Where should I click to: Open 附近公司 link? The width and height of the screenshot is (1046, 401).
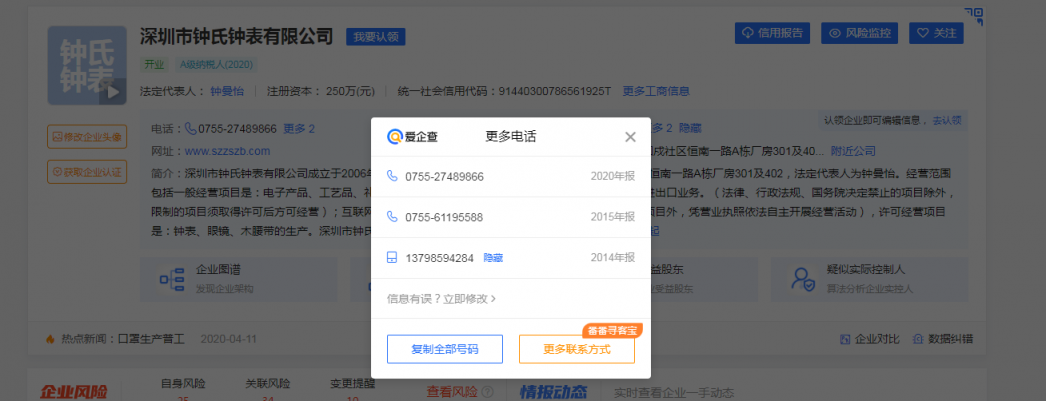(853, 151)
